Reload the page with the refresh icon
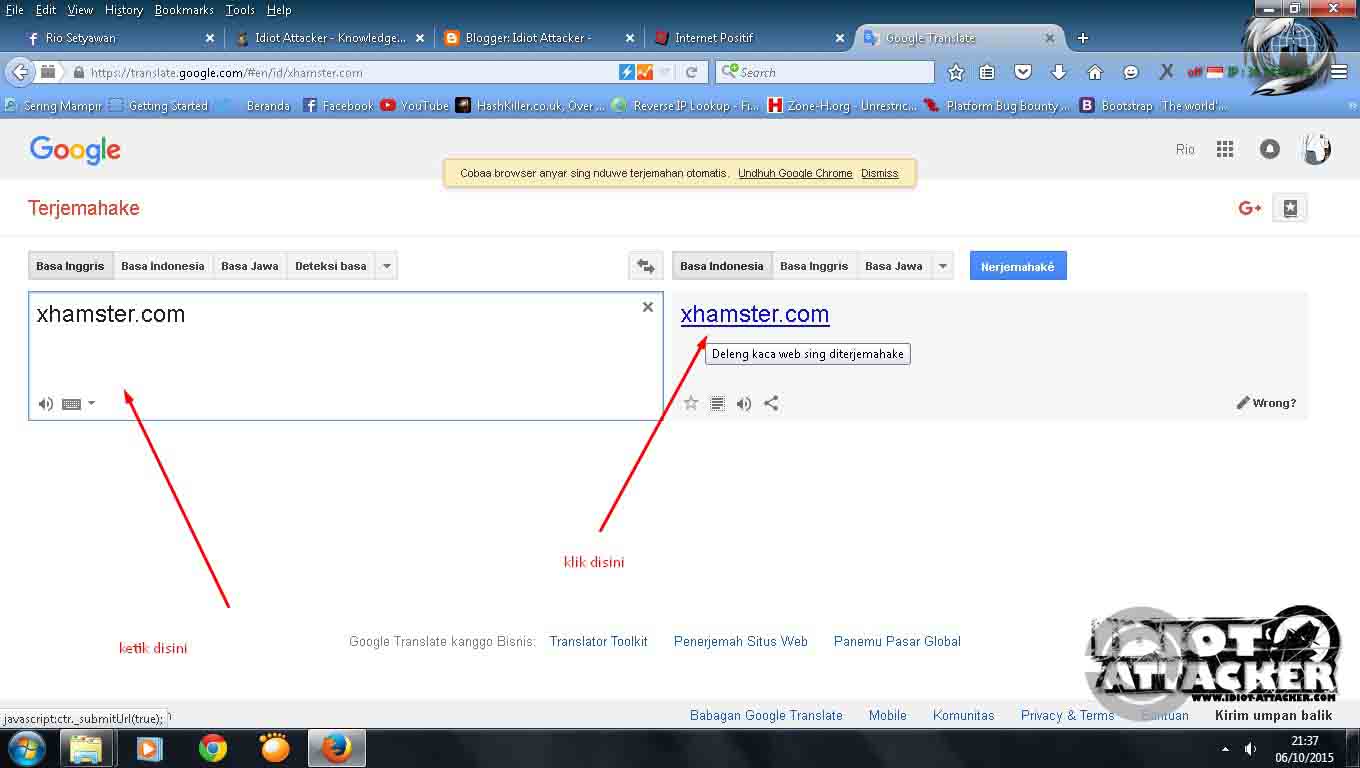This screenshot has height=768, width=1360. point(691,72)
